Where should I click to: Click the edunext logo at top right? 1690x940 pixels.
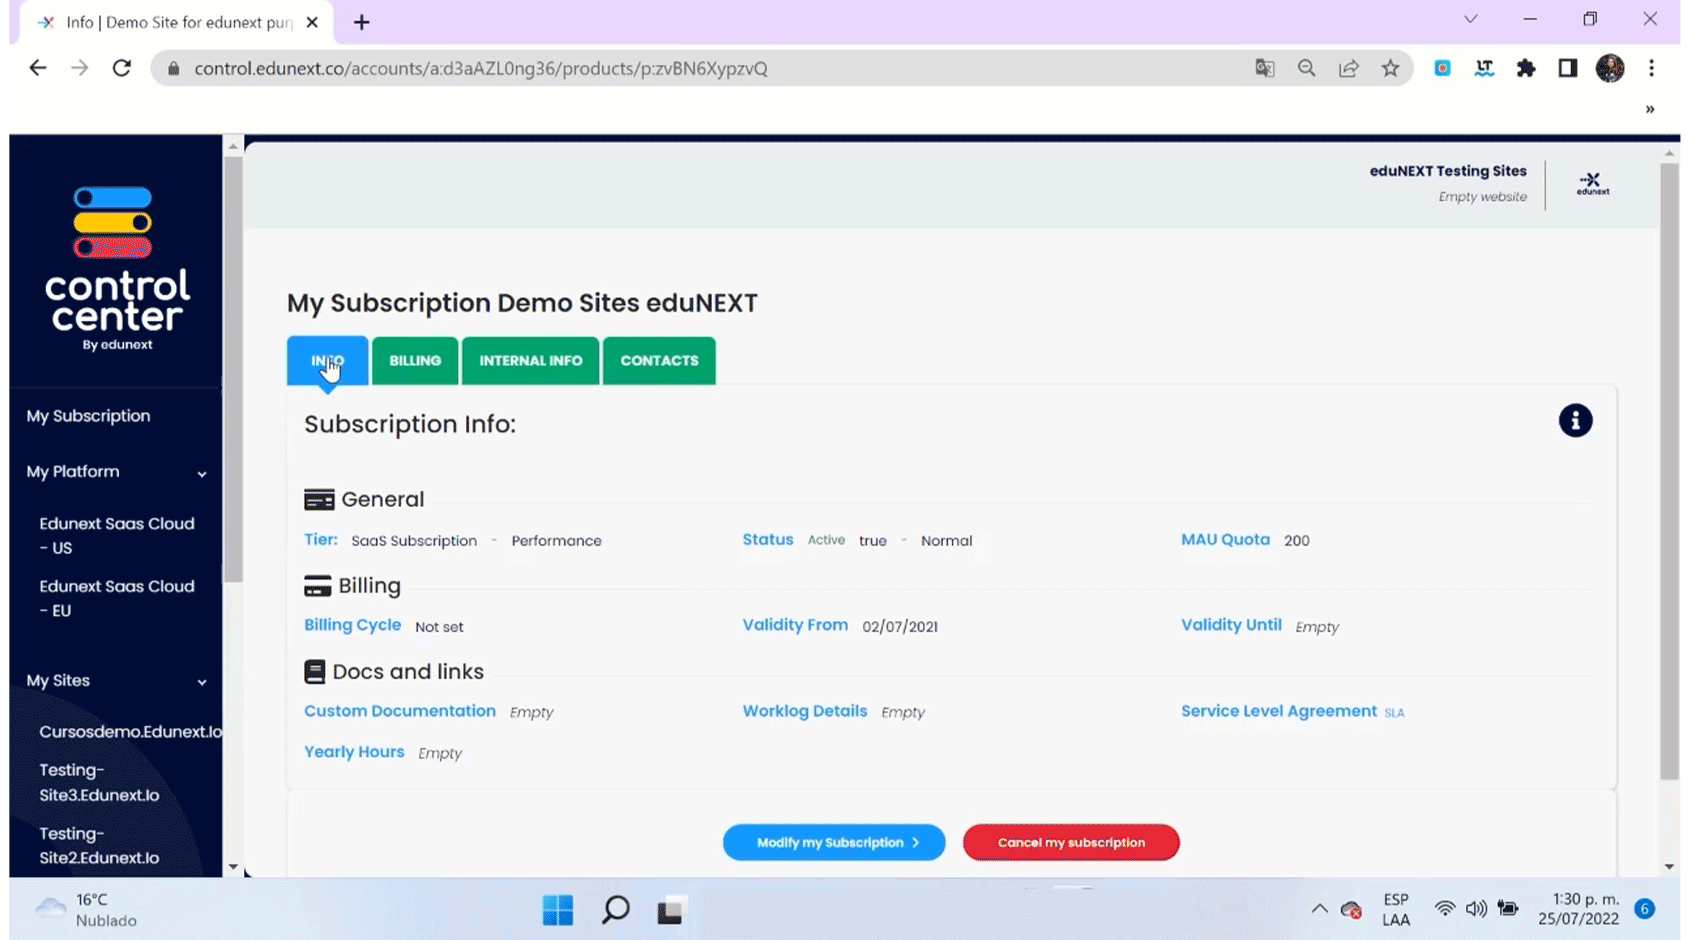pos(1593,184)
